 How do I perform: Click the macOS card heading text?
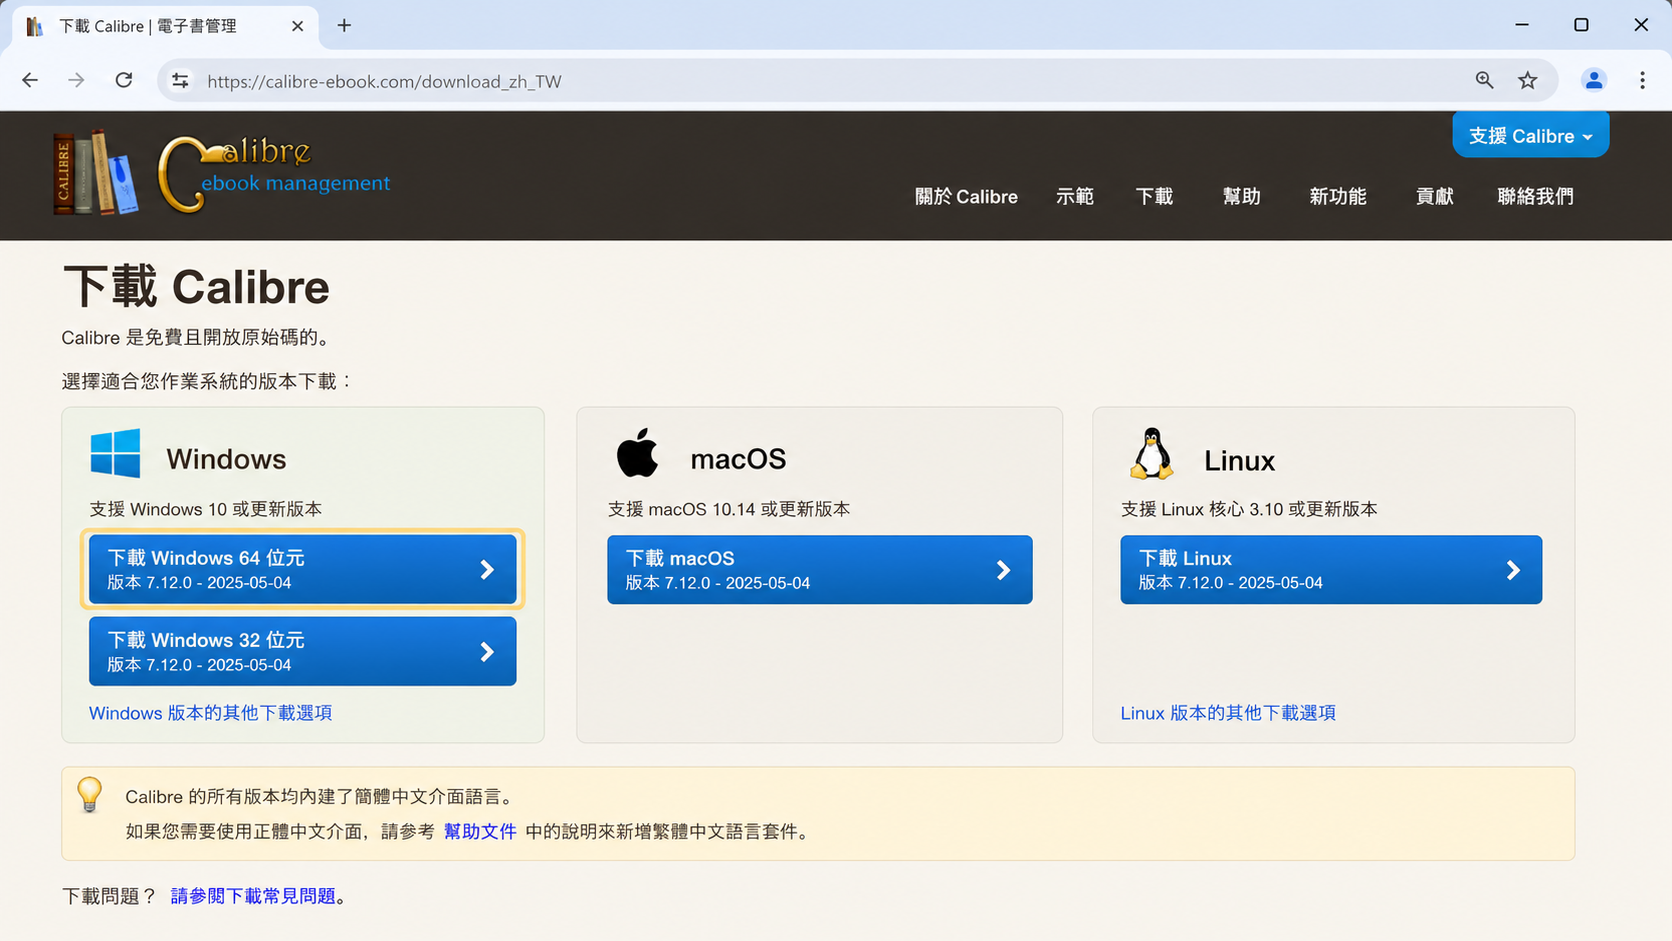click(x=738, y=459)
